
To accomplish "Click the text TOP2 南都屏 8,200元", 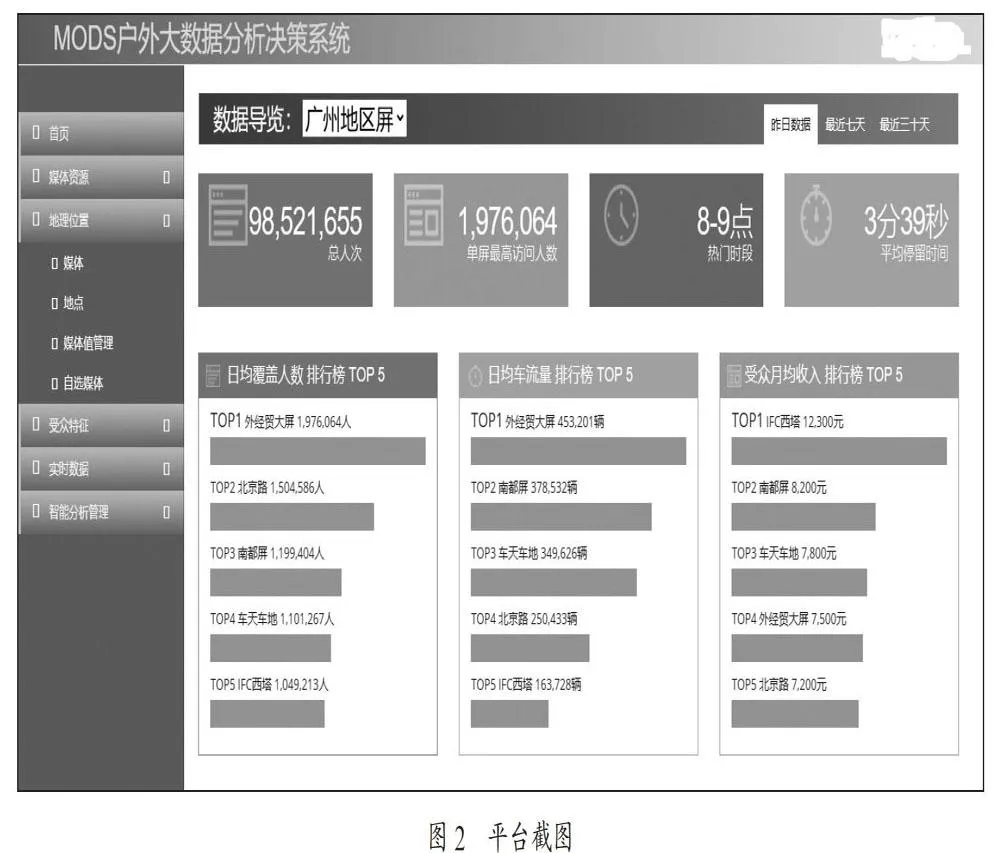I will [779, 487].
